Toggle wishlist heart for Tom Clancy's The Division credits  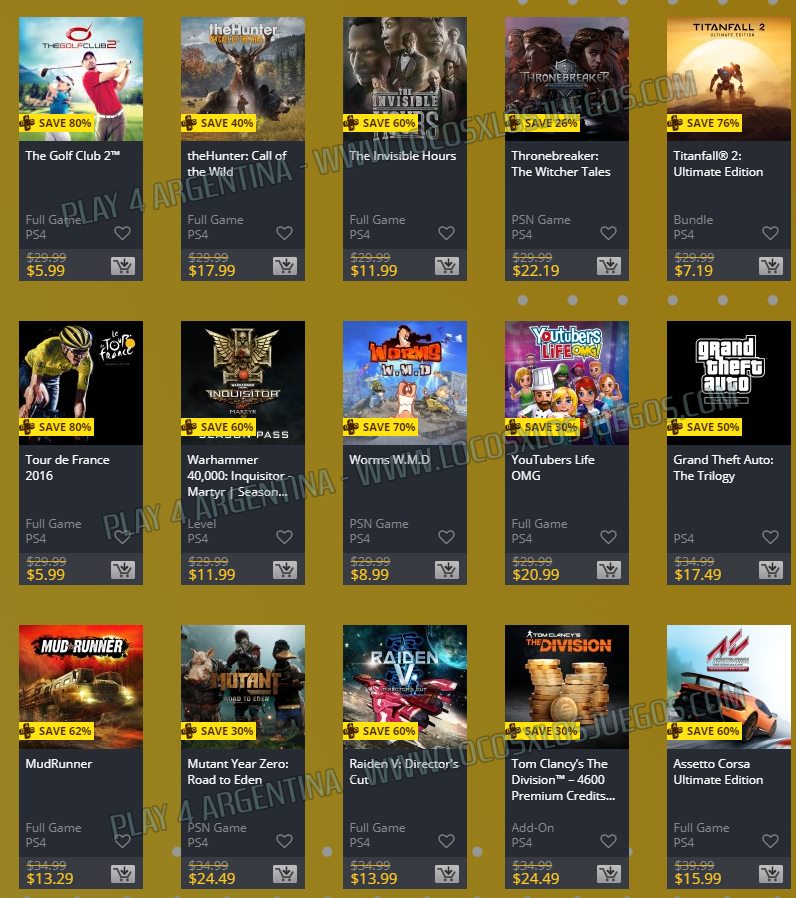(609, 841)
